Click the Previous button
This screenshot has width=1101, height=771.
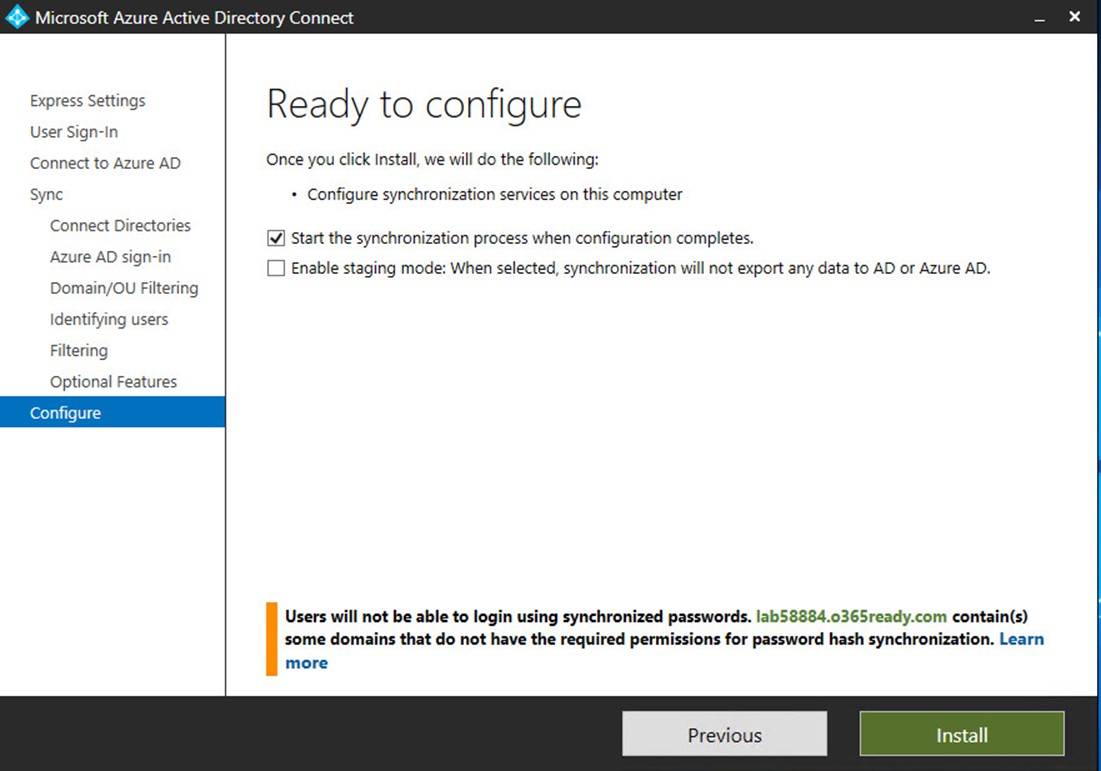pos(725,734)
